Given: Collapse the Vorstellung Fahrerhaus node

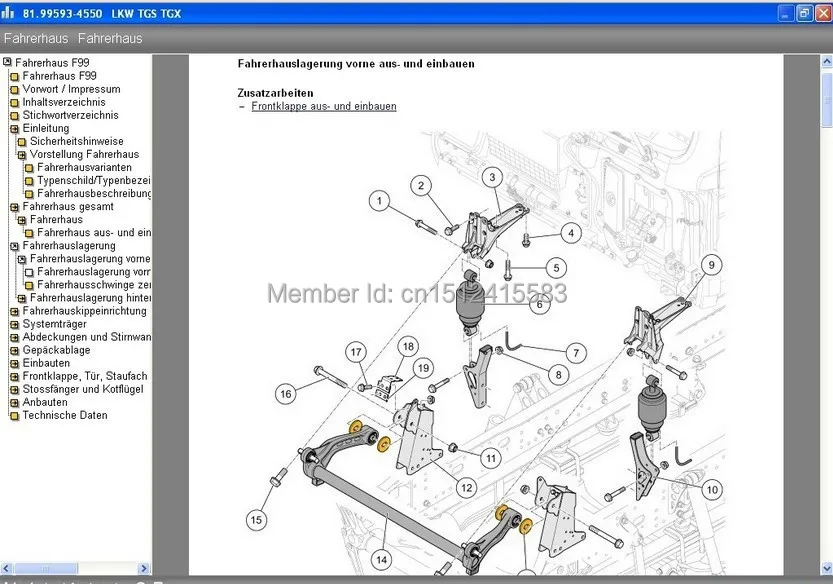Looking at the screenshot, I should (x=22, y=155).
